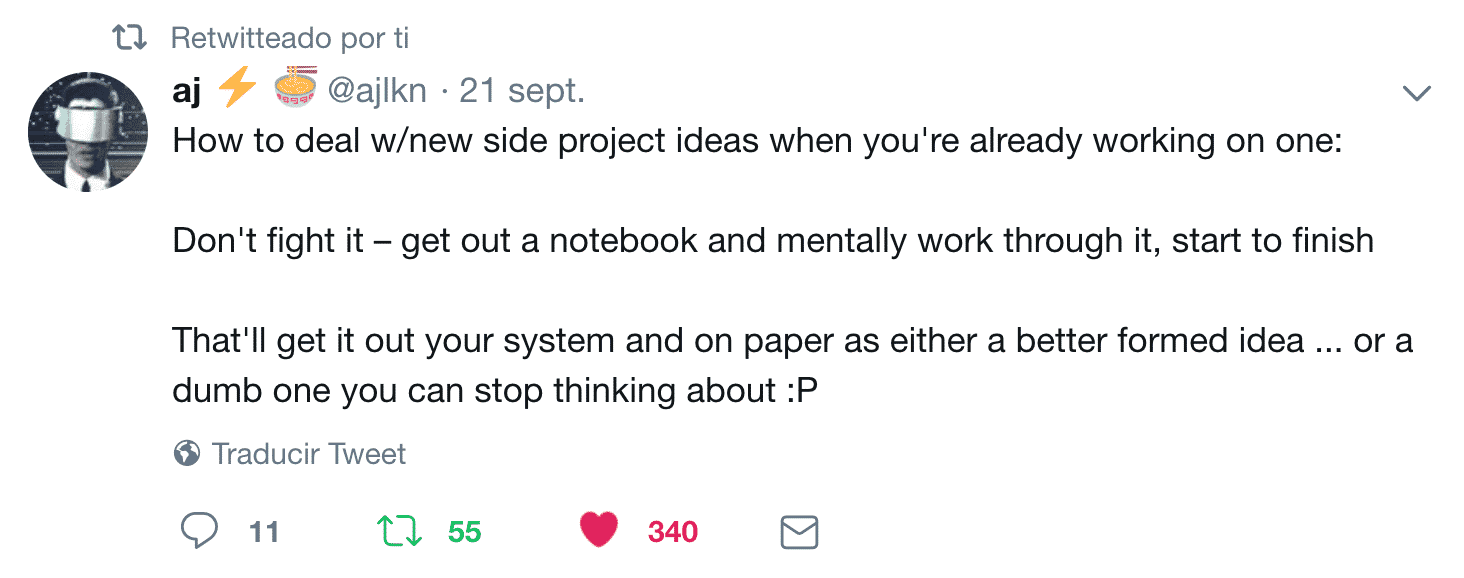Click the Traducir Tweet link
Image resolution: width=1464 pixels, height=578 pixels.
point(309,454)
